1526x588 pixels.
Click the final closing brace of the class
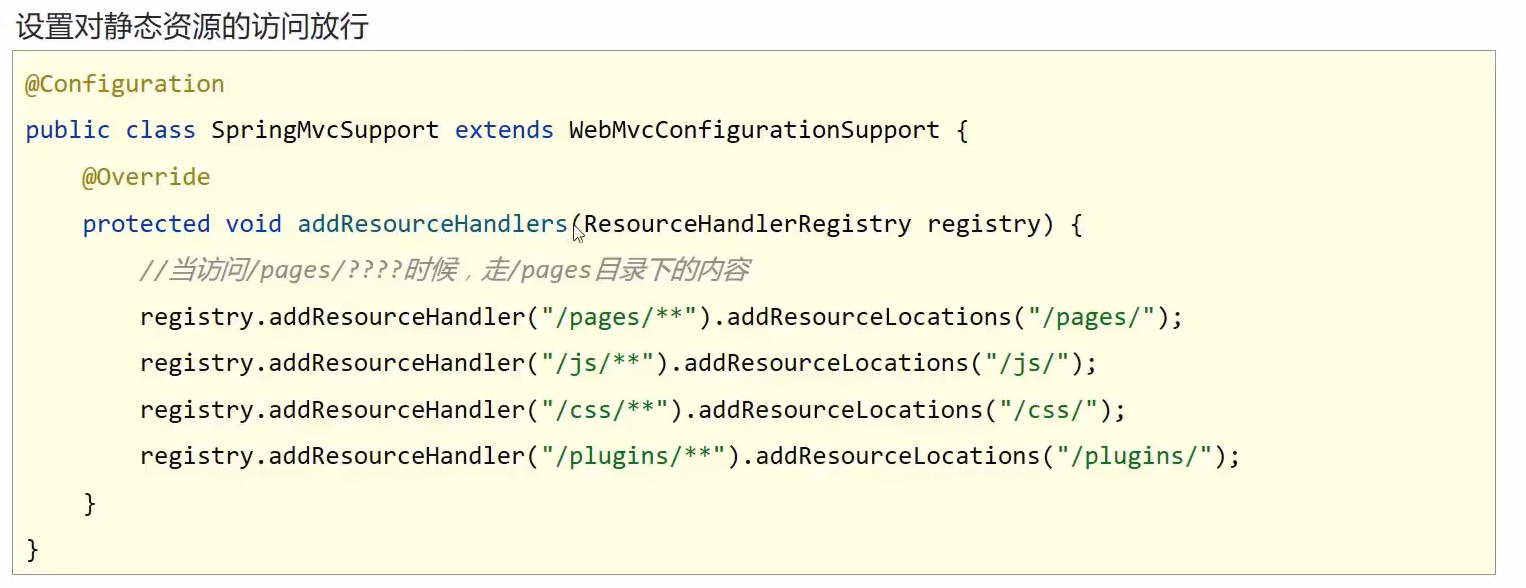[32, 549]
